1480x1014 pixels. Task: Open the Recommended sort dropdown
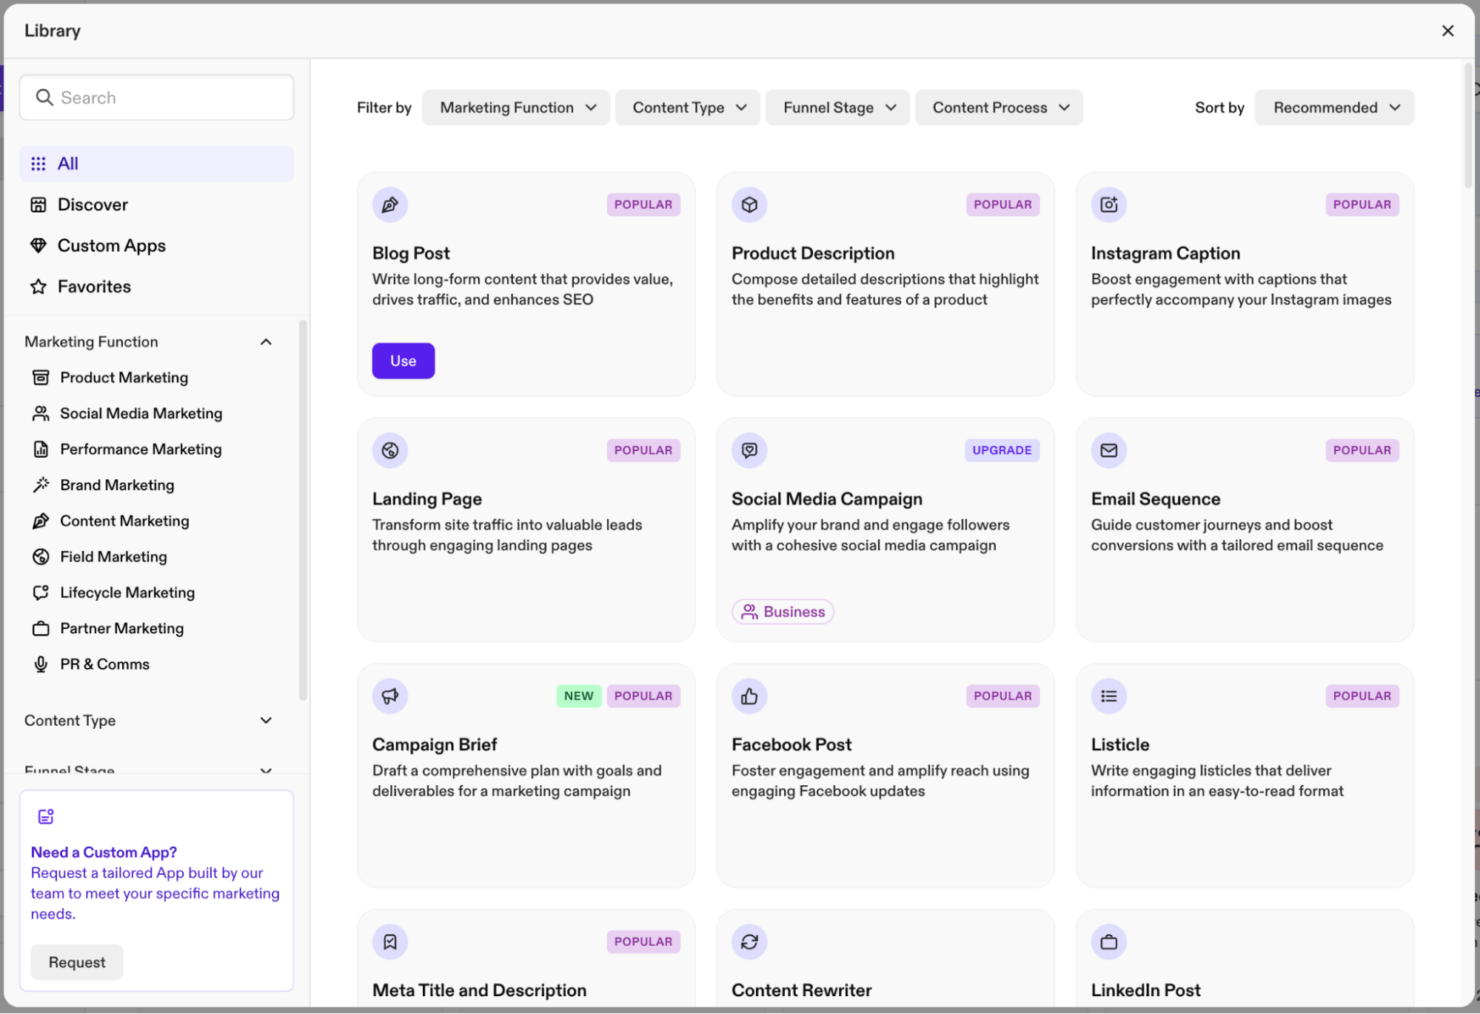coord(1334,107)
